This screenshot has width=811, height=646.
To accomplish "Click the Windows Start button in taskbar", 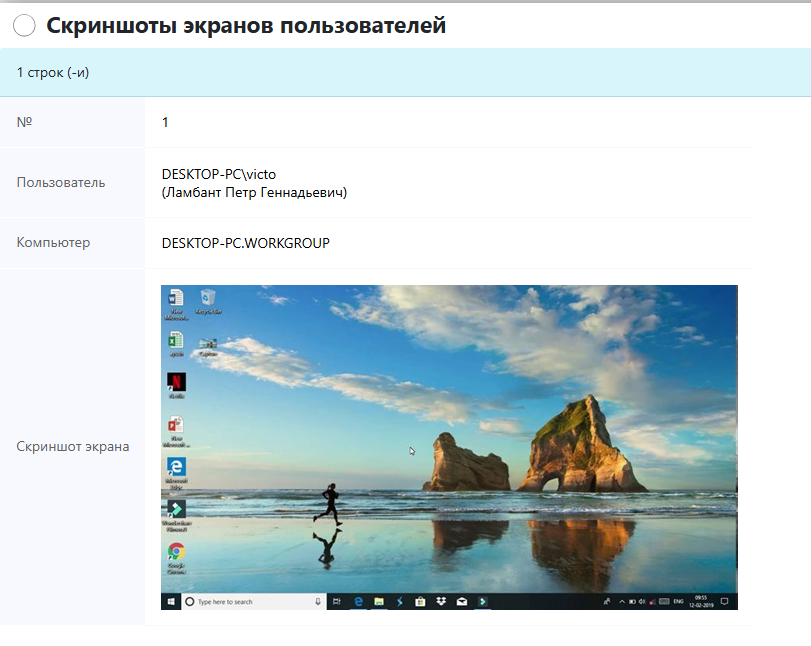I will (171, 602).
